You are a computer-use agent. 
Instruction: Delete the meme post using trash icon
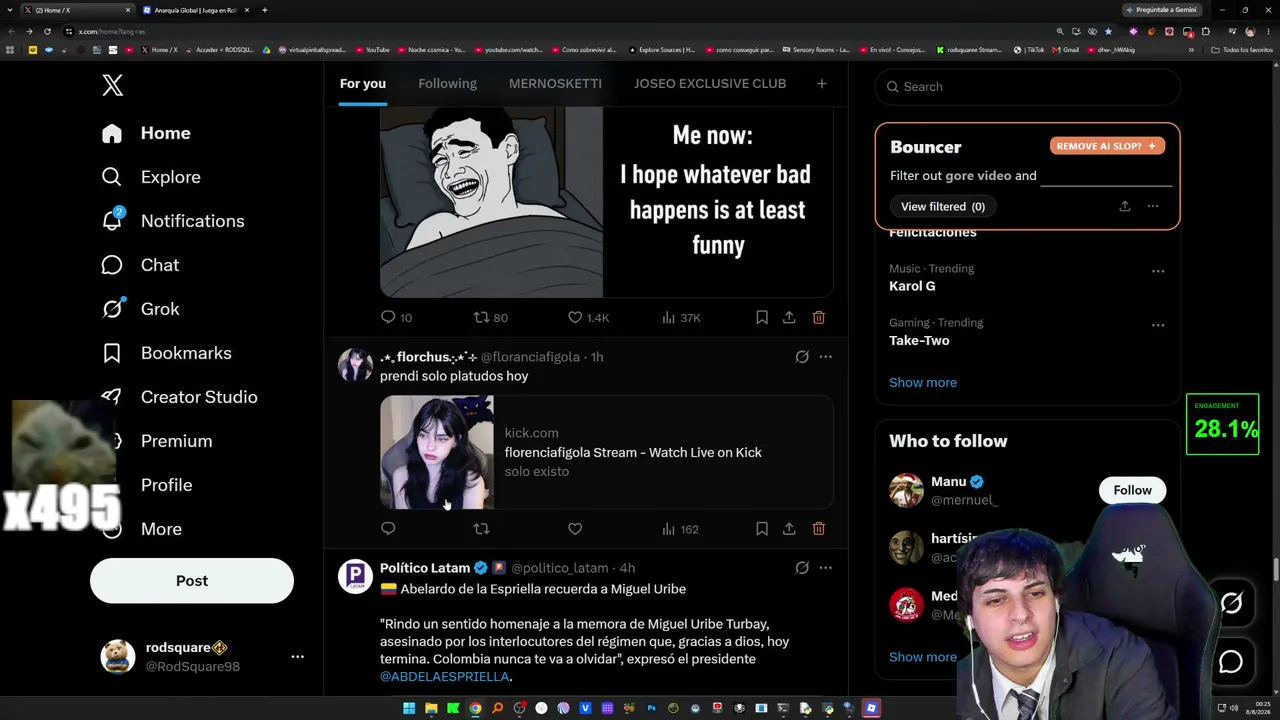(819, 317)
